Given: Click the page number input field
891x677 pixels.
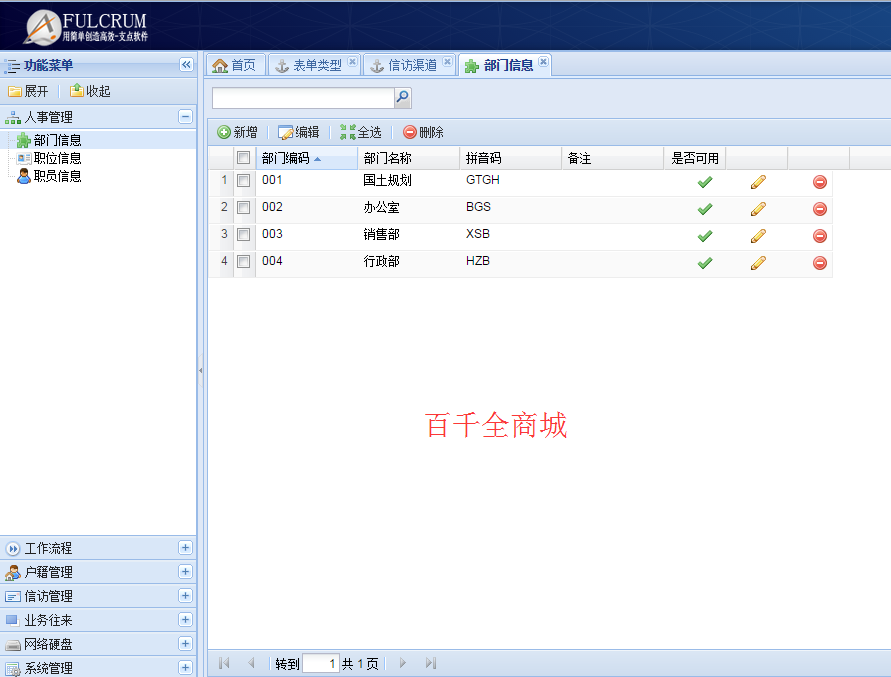Looking at the screenshot, I should click(321, 663).
